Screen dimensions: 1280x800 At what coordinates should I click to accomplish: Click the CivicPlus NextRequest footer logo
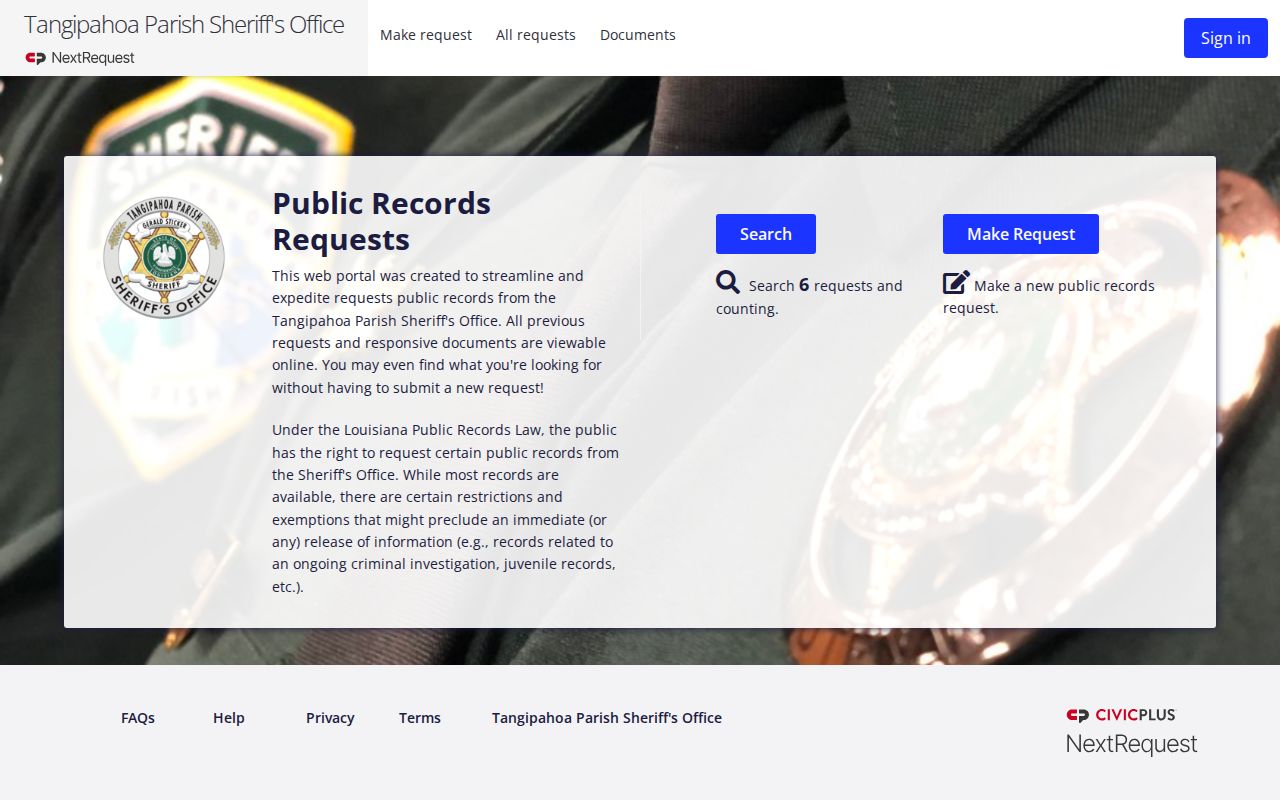click(x=1131, y=731)
